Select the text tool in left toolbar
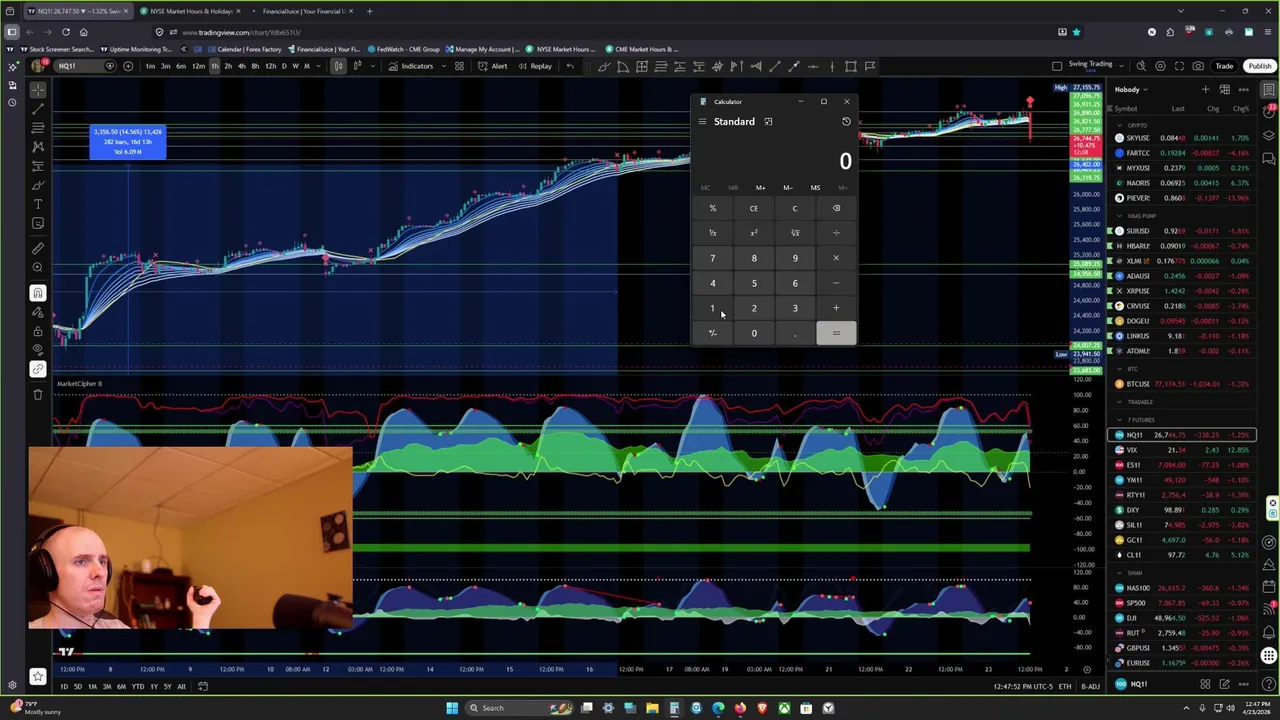Viewport: 1280px width, 720px height. tap(38, 204)
